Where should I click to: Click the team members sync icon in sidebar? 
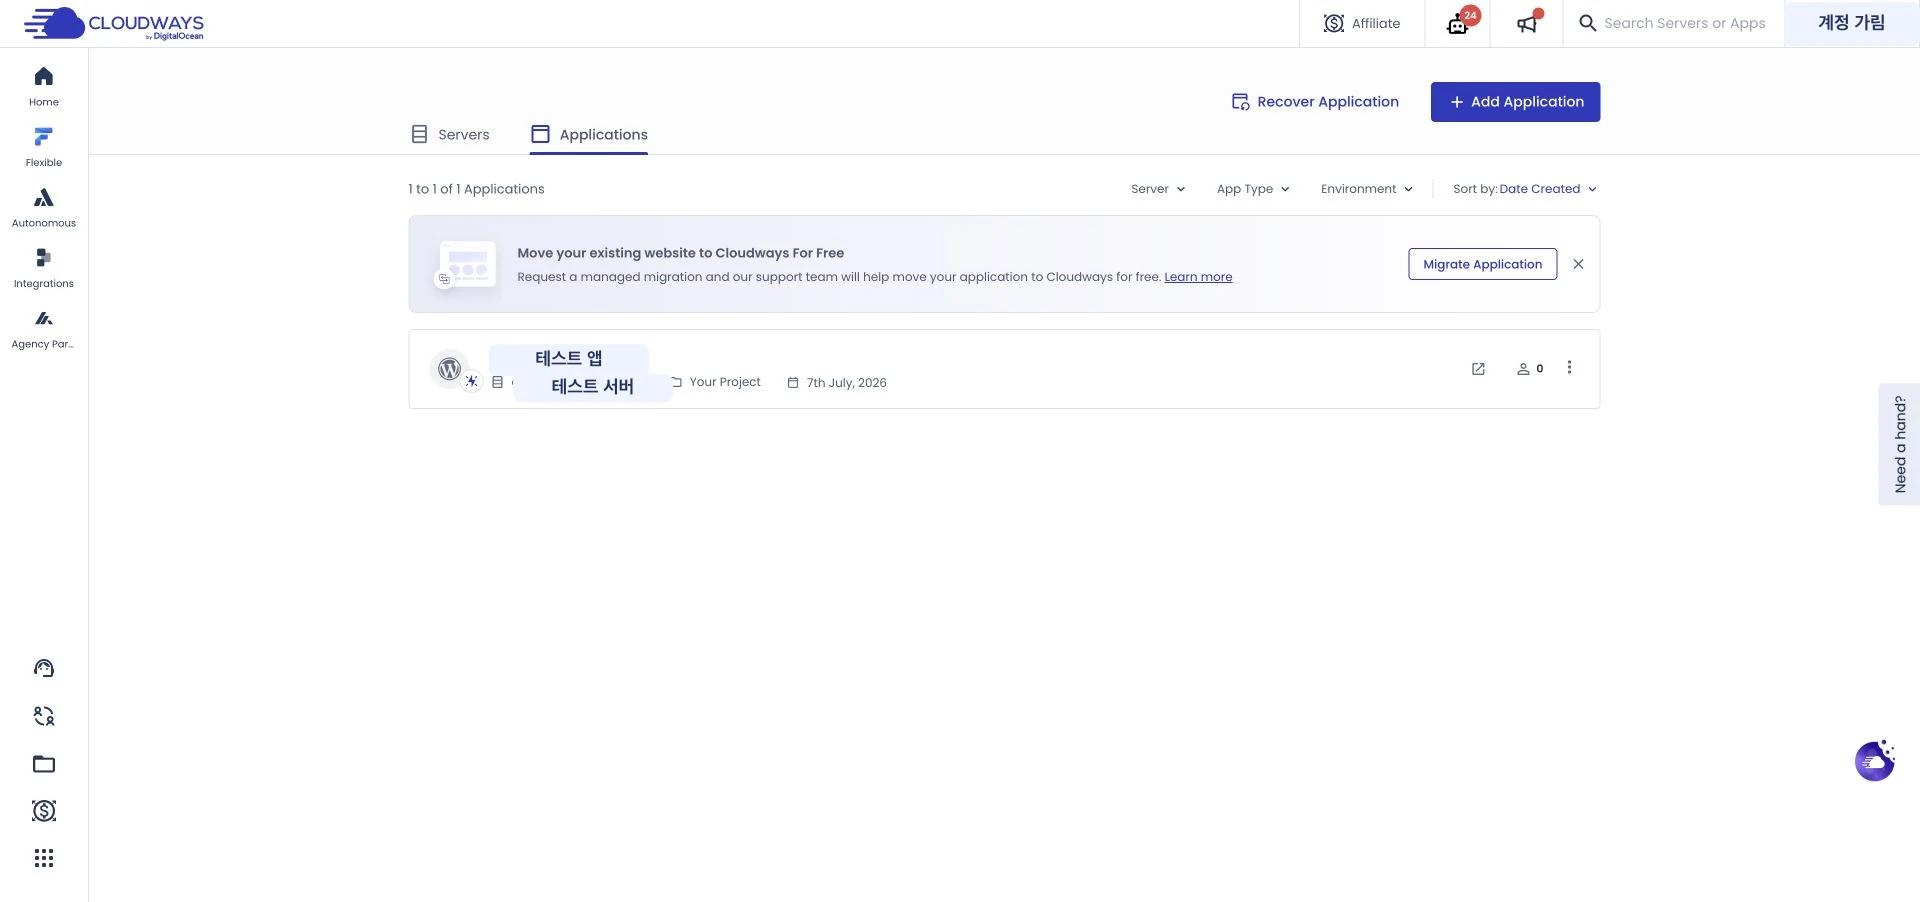point(44,716)
